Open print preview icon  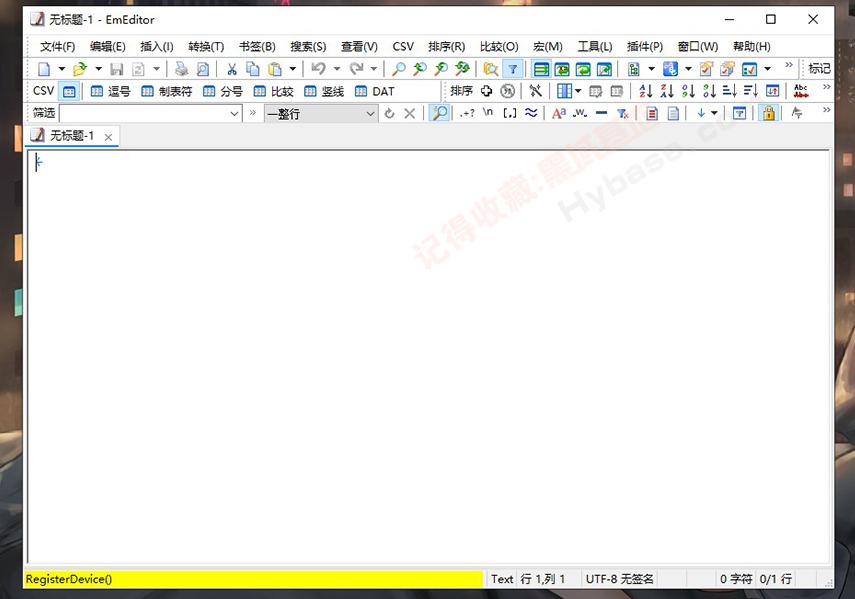coord(202,69)
